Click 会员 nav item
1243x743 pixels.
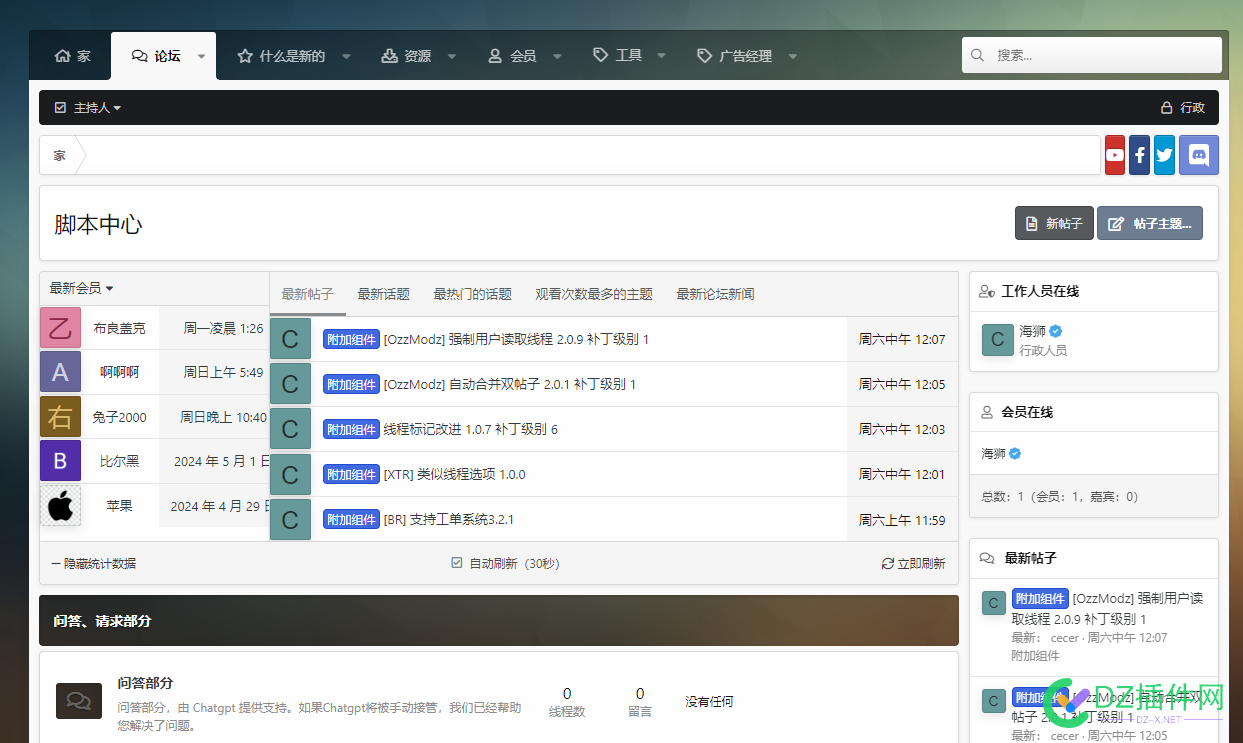point(513,56)
